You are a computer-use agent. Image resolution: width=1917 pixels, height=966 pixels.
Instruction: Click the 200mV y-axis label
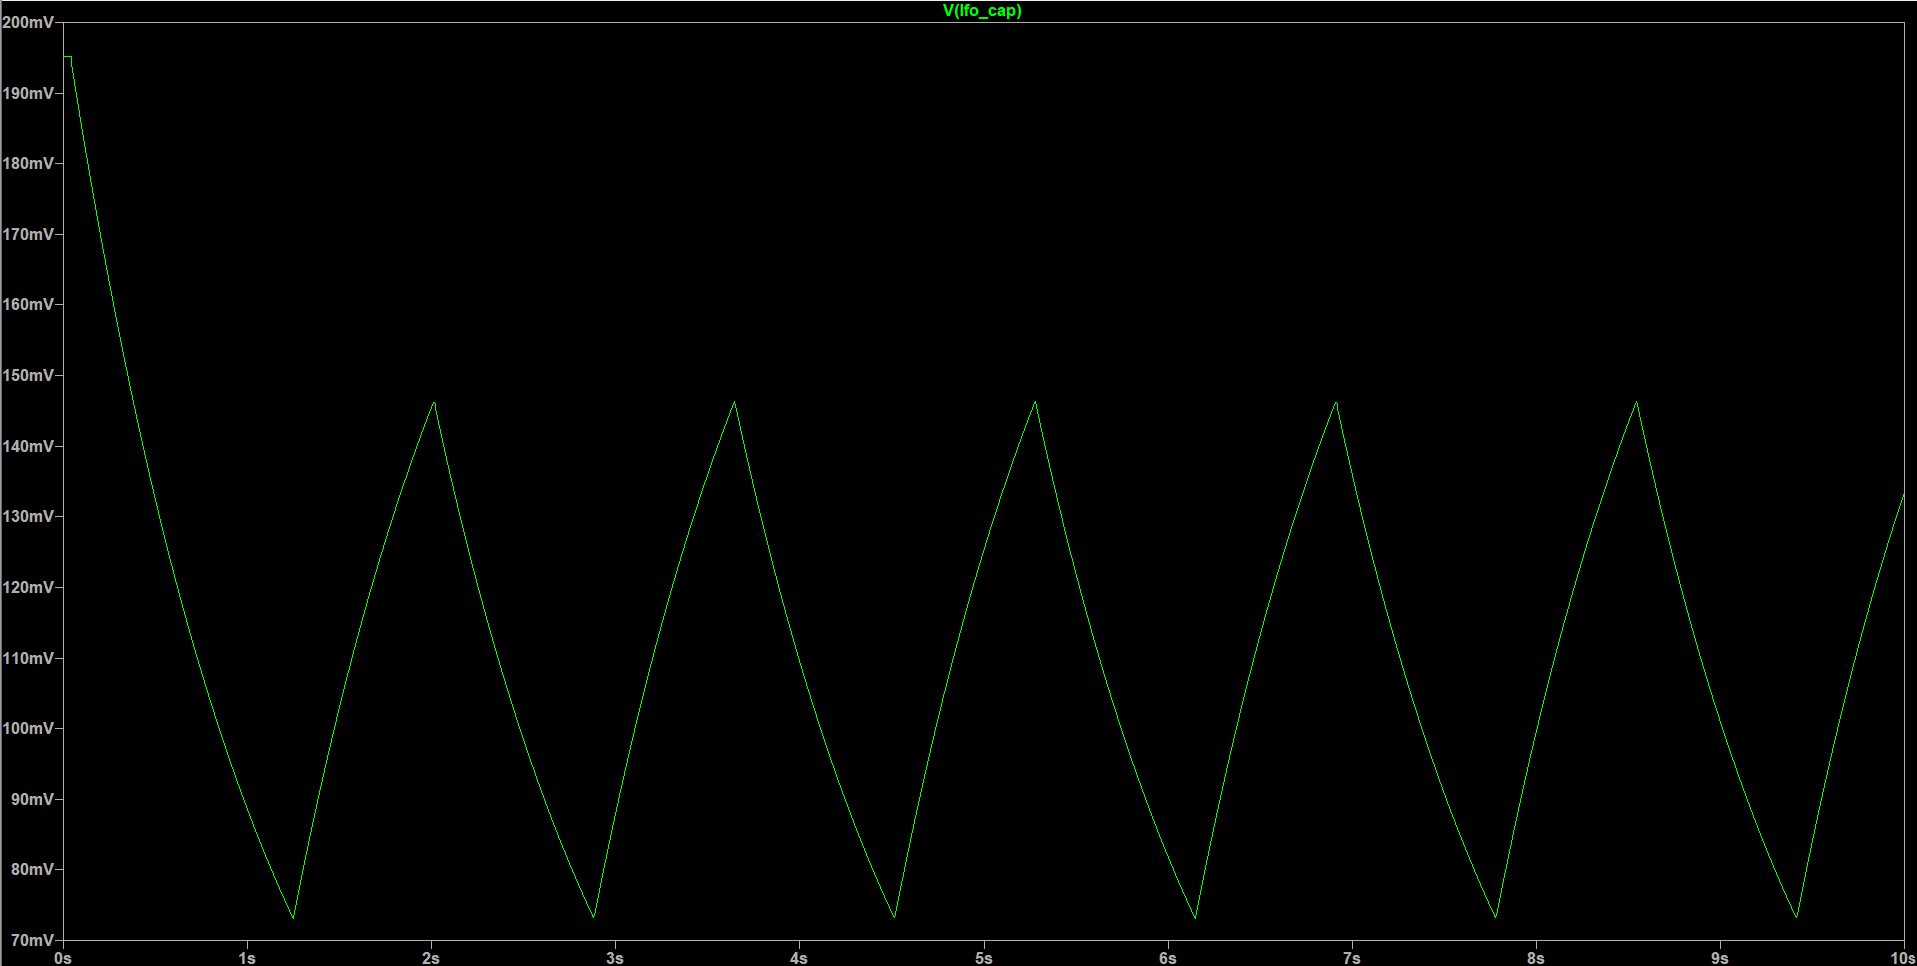(x=29, y=22)
